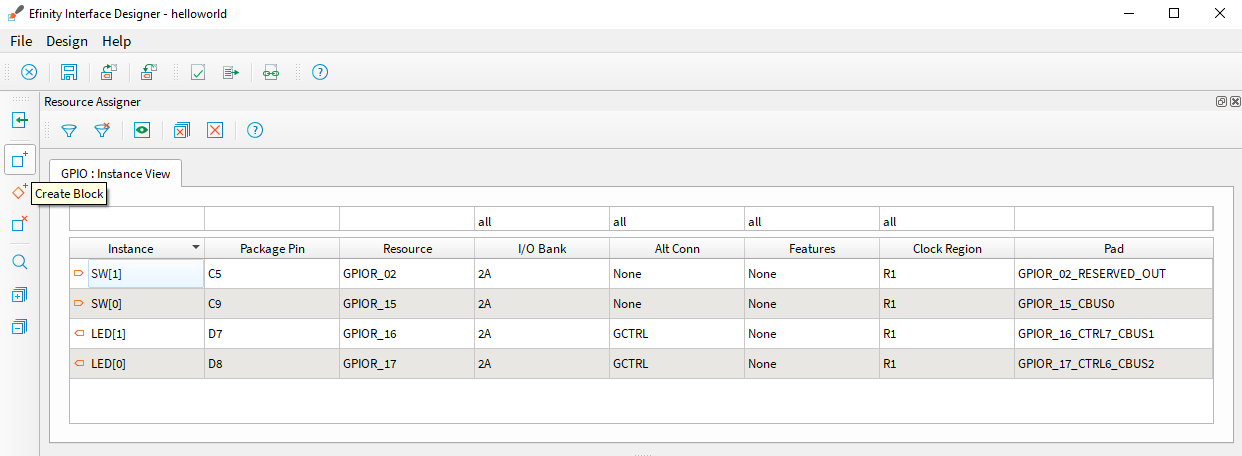
Task: Open the Design menu
Action: (67, 41)
